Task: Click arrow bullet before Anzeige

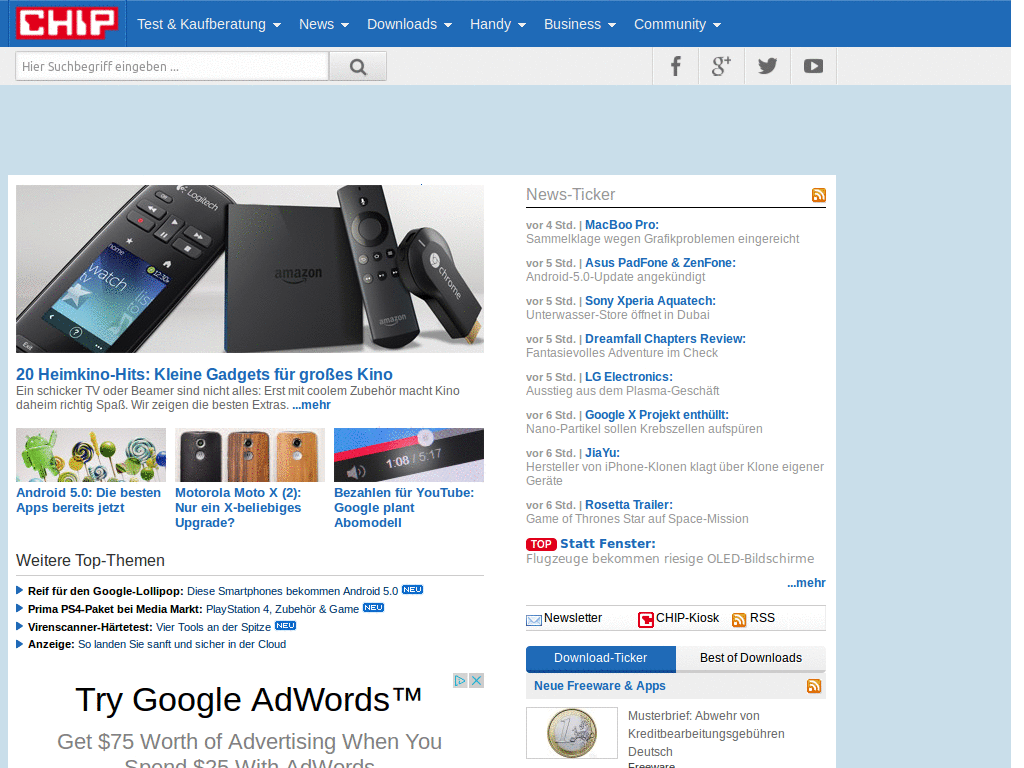Action: (x=20, y=644)
